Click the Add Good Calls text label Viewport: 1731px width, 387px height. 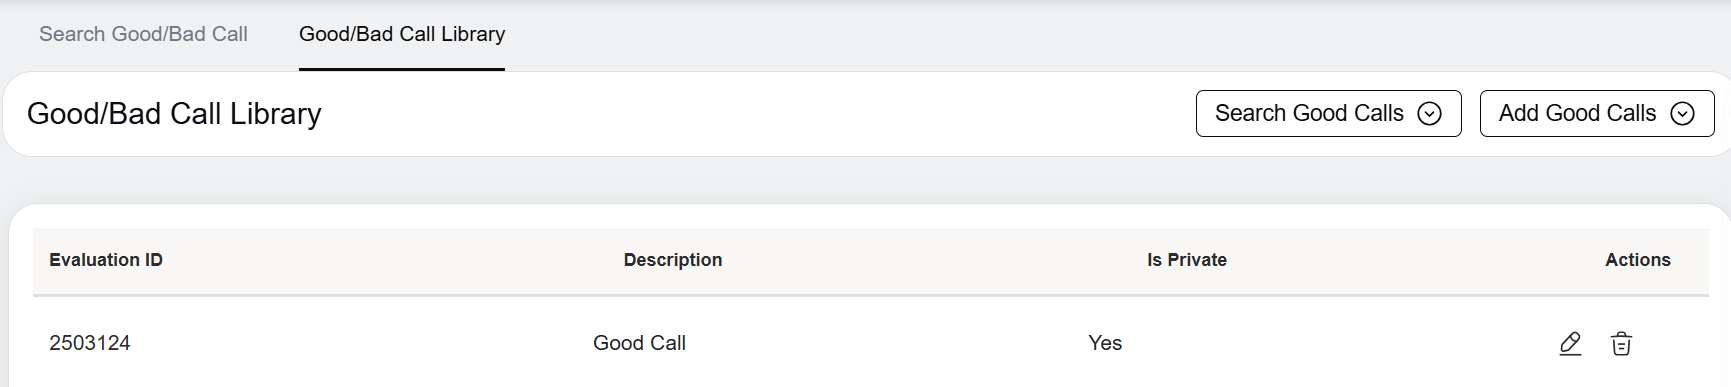(x=1577, y=114)
